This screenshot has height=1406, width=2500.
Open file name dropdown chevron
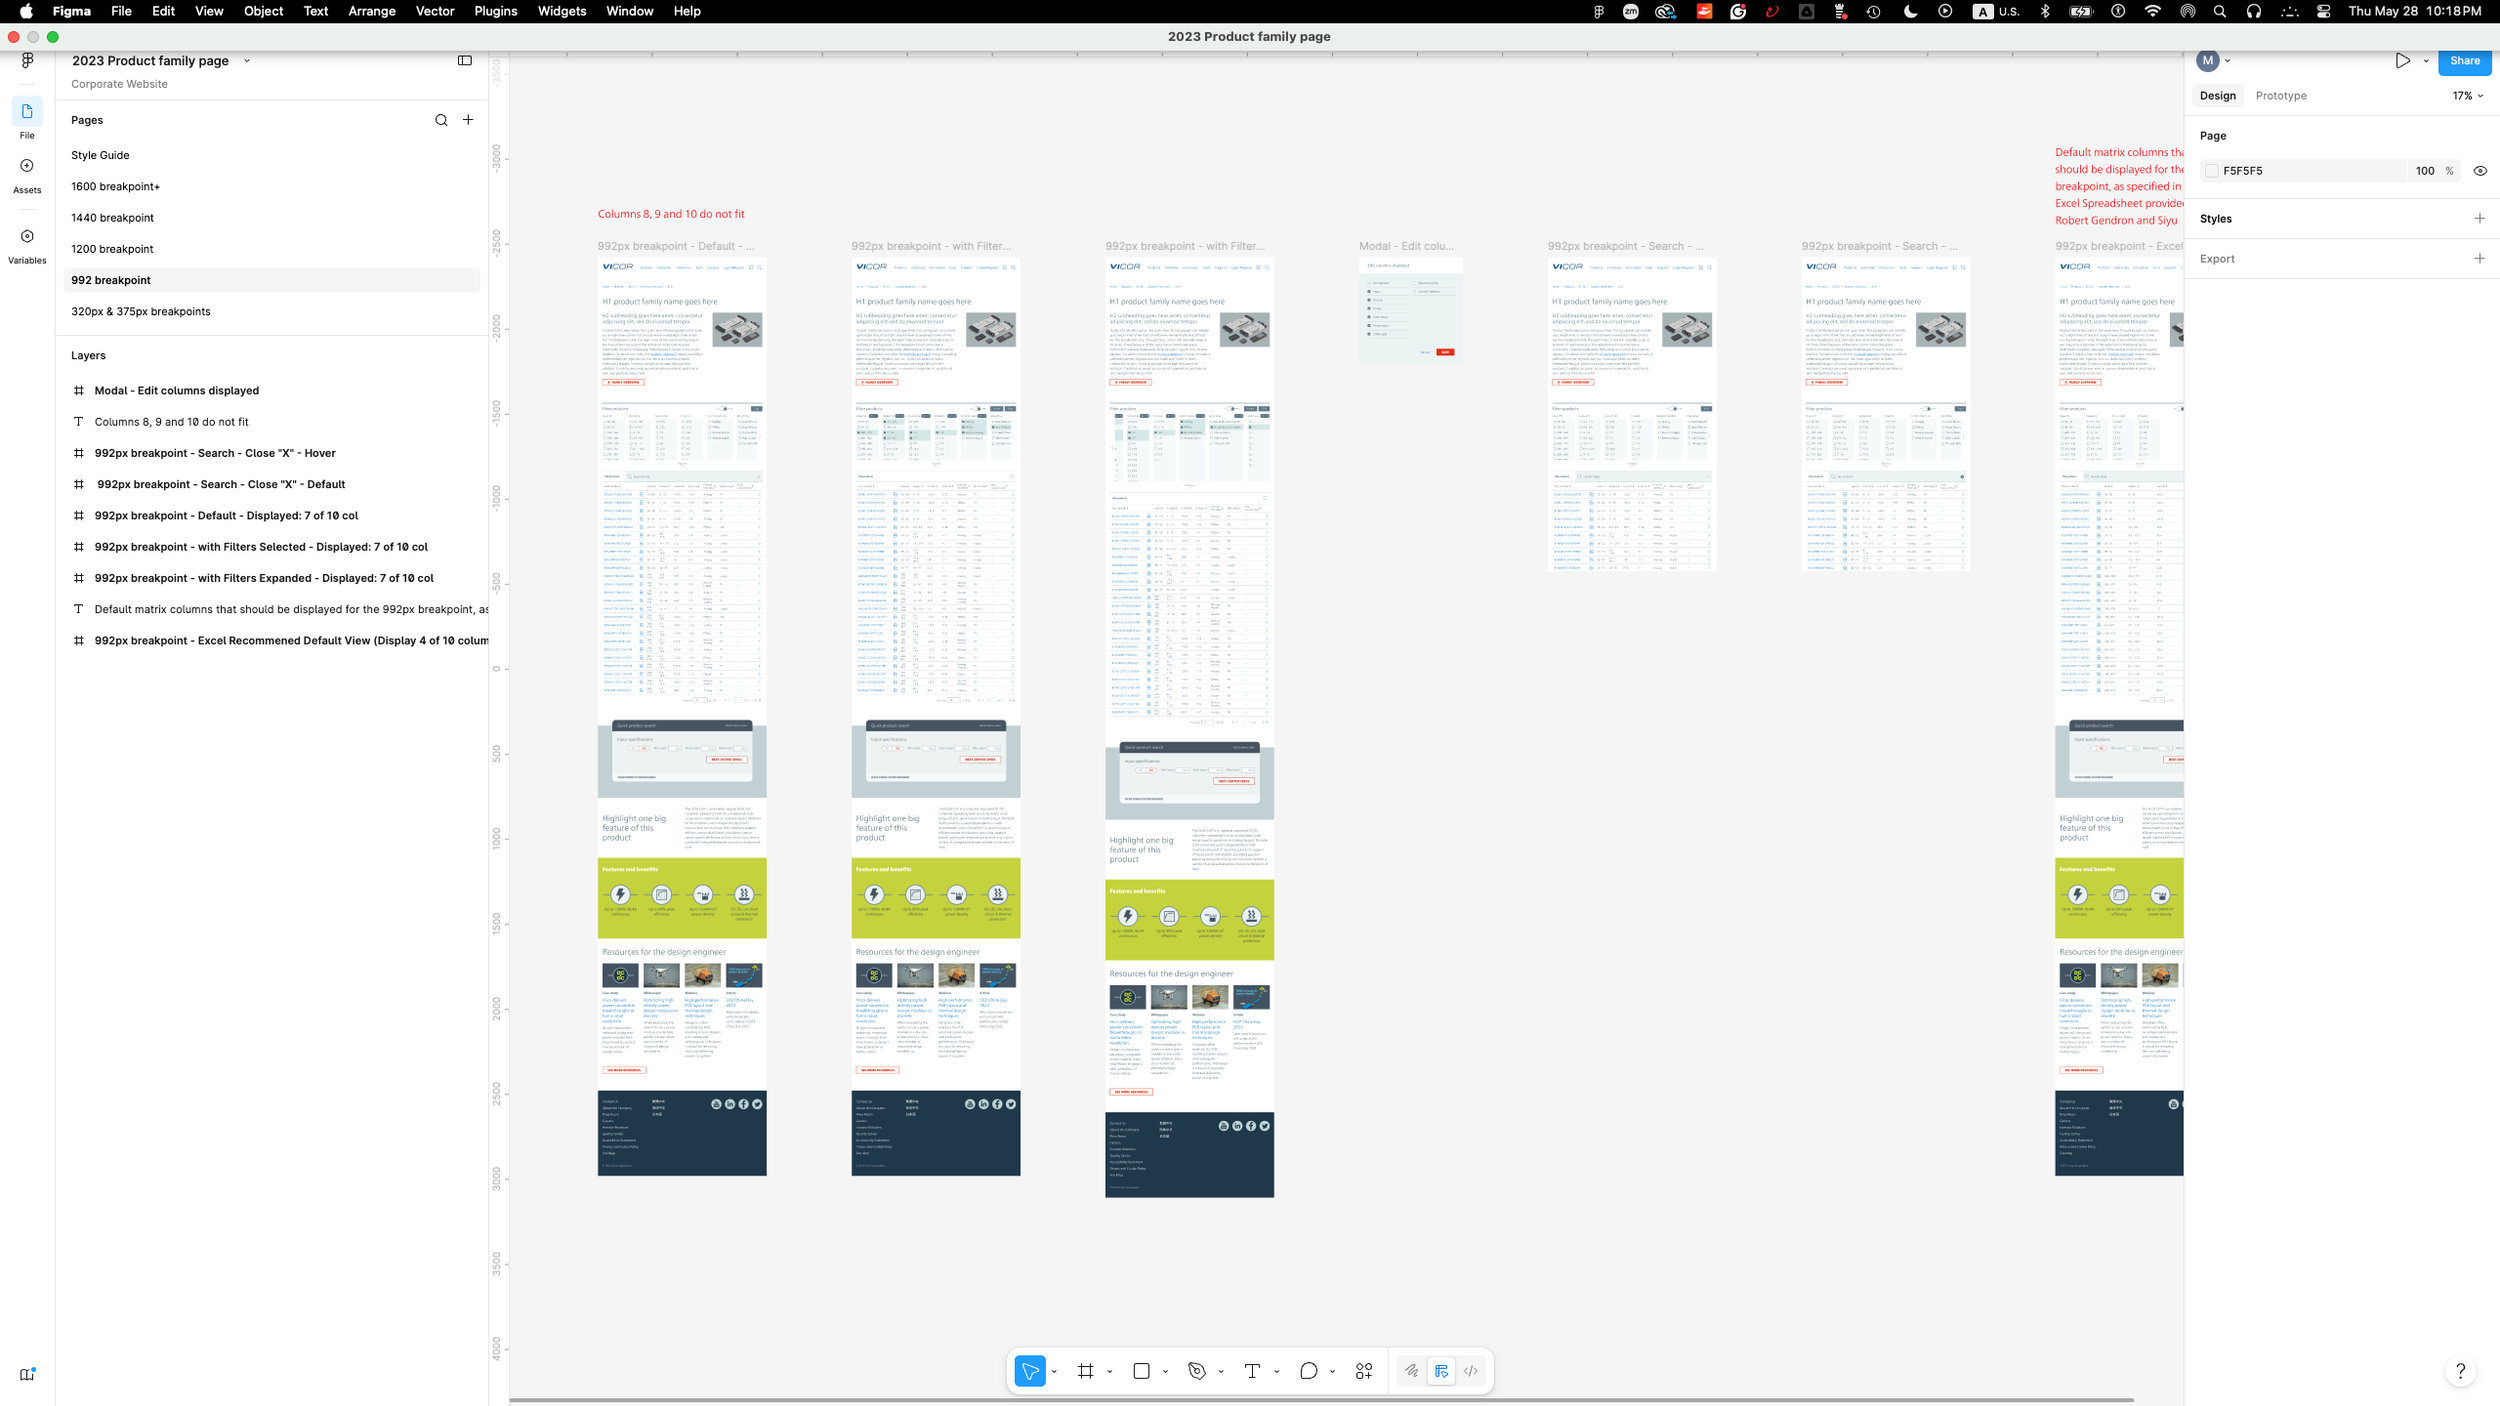[247, 61]
